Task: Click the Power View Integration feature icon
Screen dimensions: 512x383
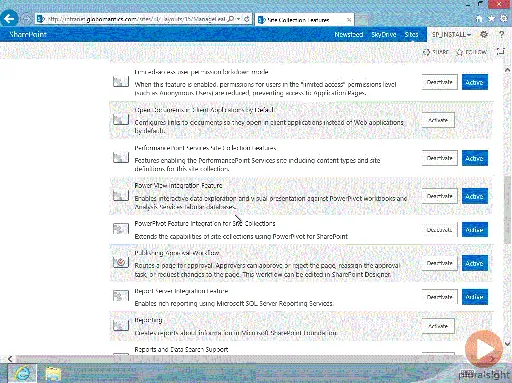Action: [x=121, y=195]
